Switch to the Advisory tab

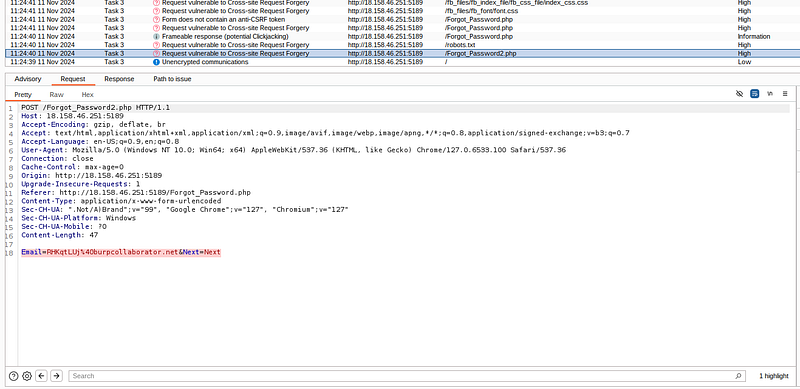[x=28, y=79]
